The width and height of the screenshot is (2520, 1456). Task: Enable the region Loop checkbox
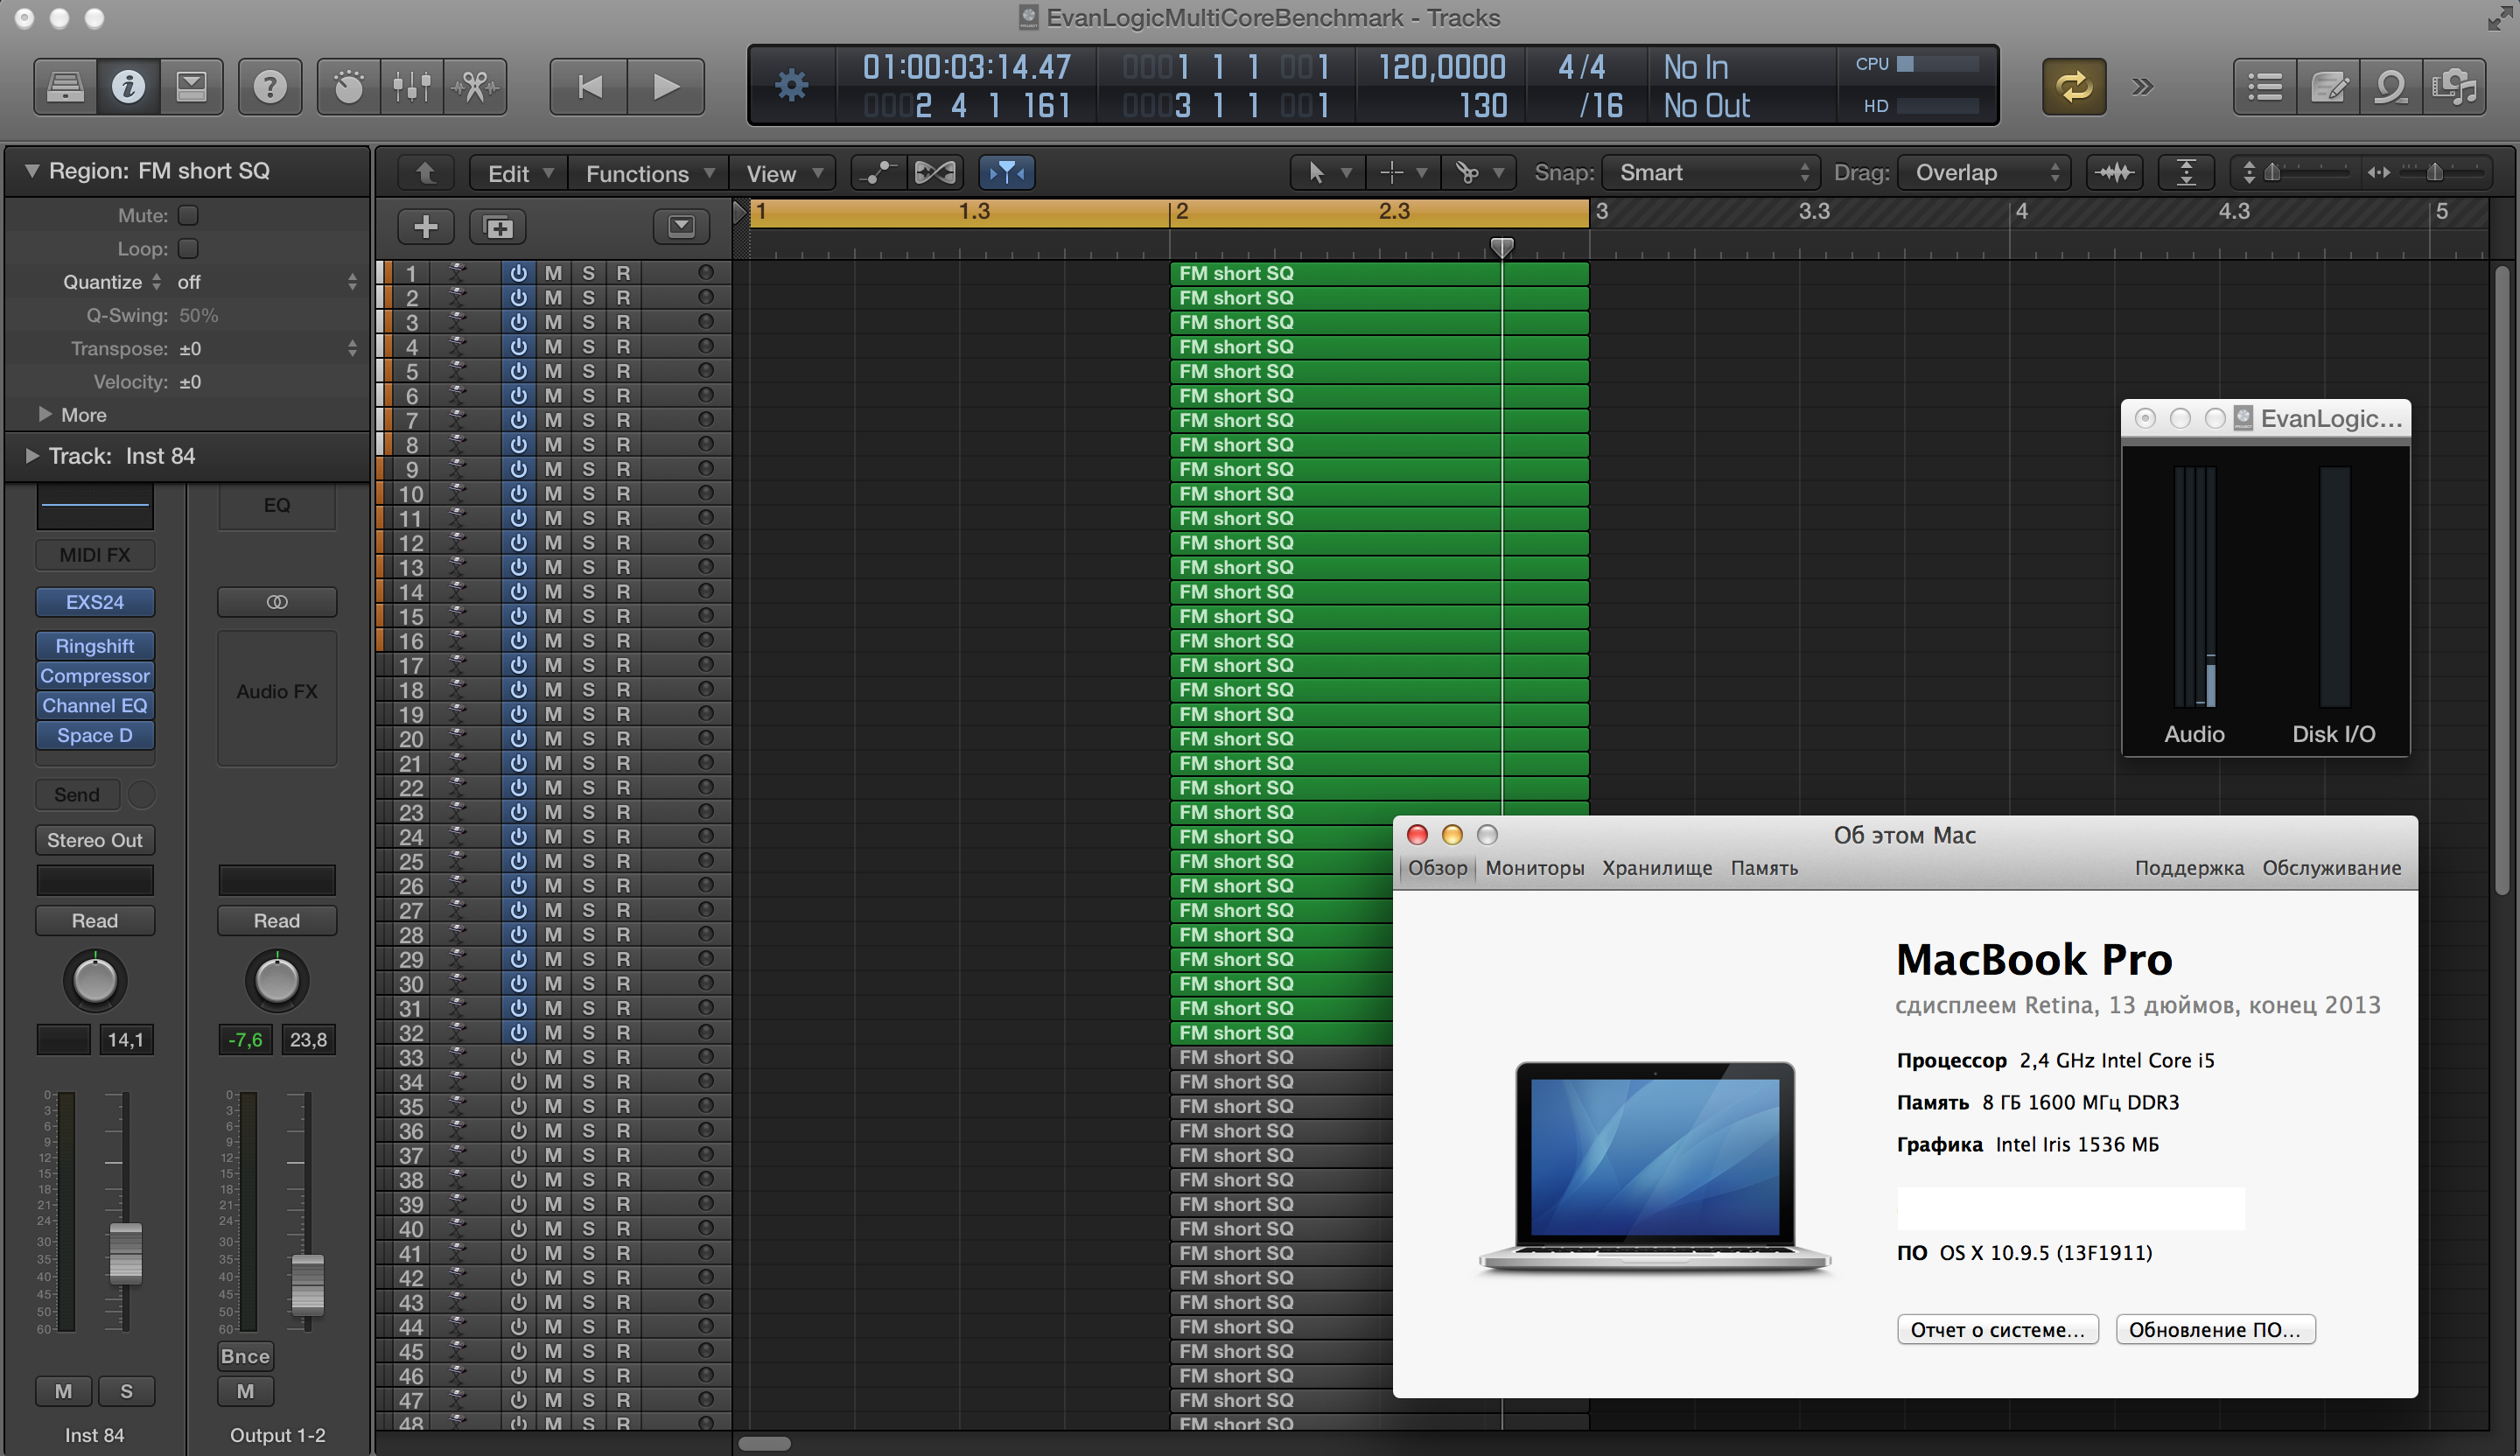(188, 248)
